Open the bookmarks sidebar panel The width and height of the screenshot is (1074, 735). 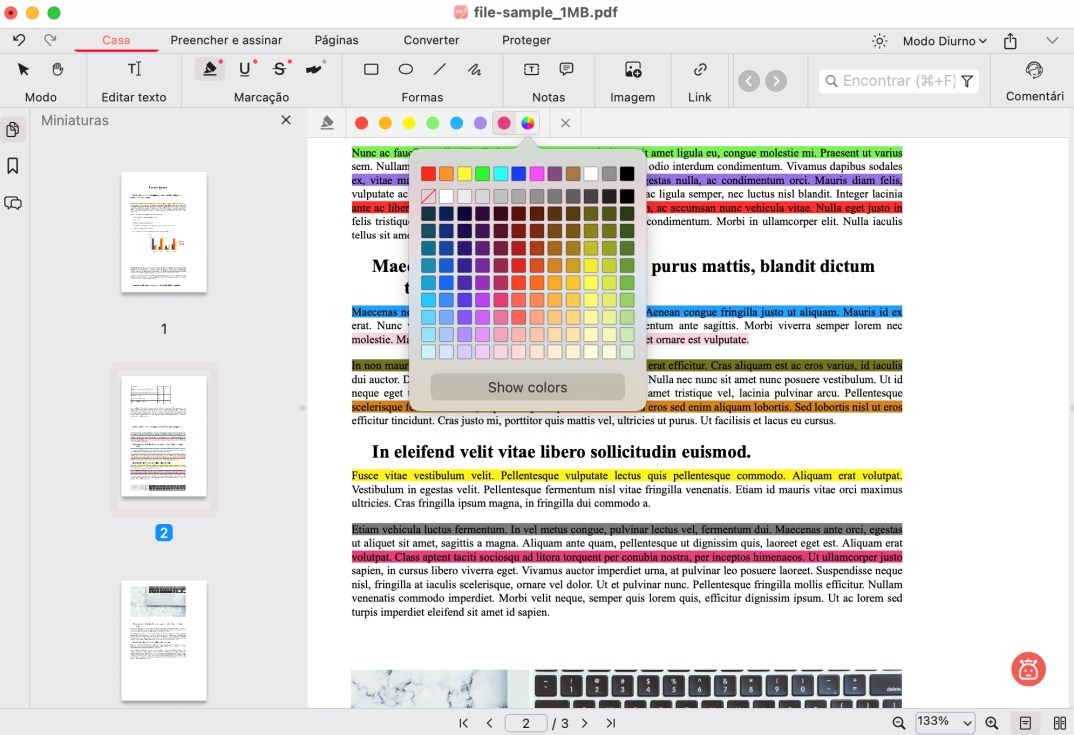tap(13, 166)
